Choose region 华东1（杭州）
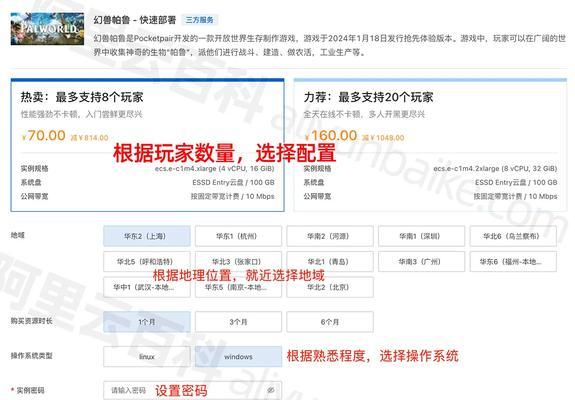Viewport: 575px width, 400px height. [x=238, y=236]
